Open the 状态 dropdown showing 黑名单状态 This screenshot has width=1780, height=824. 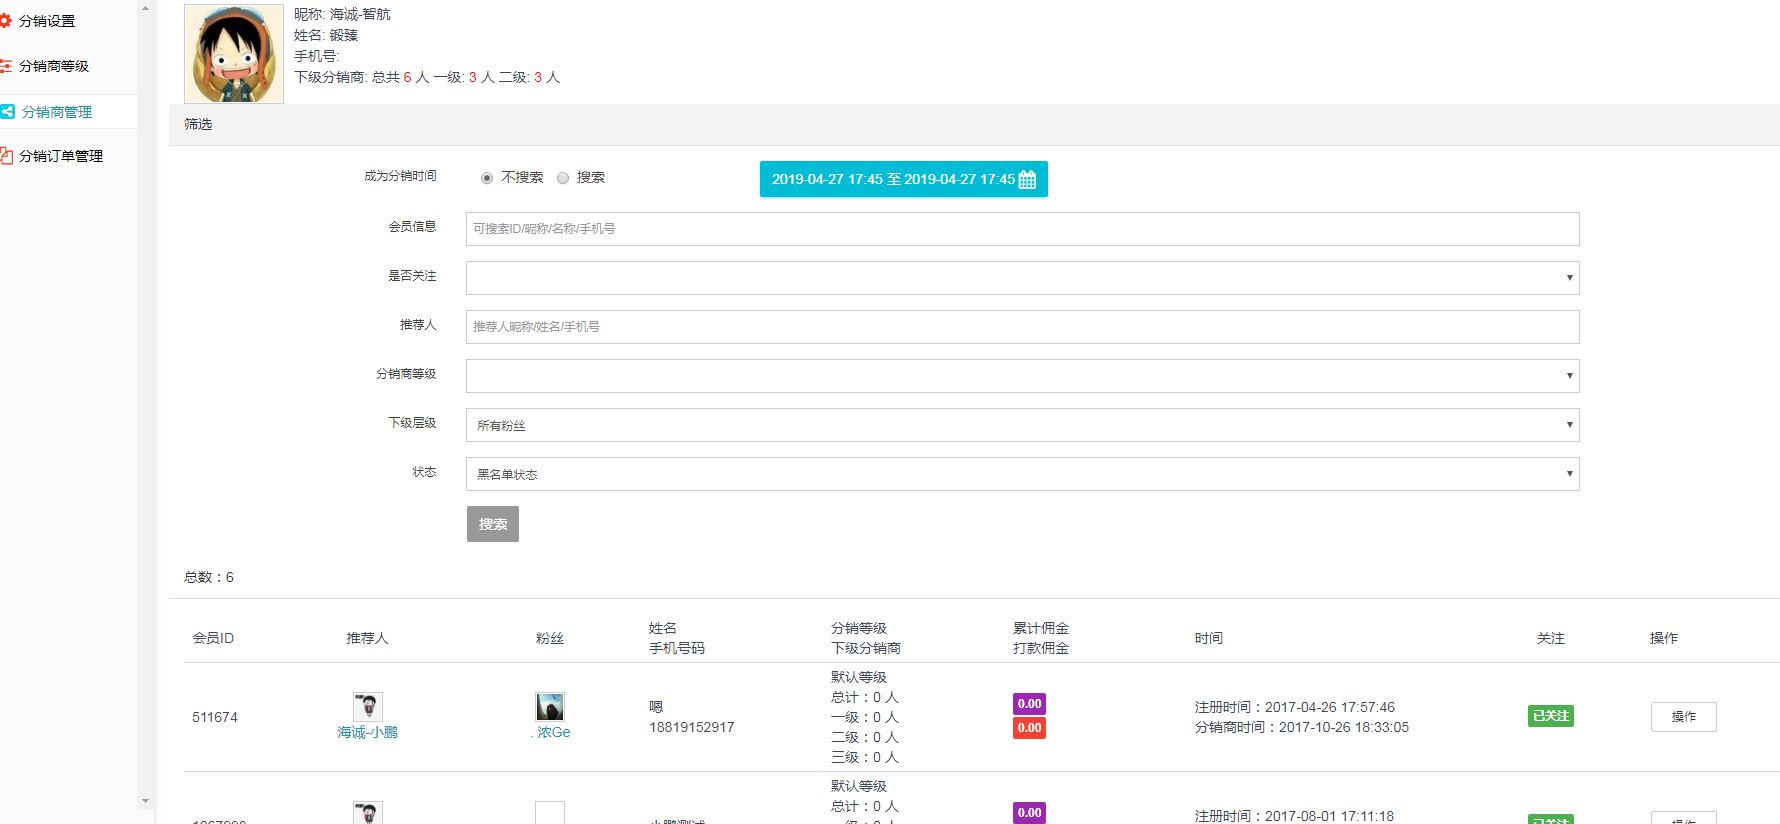pyautogui.click(x=1022, y=474)
